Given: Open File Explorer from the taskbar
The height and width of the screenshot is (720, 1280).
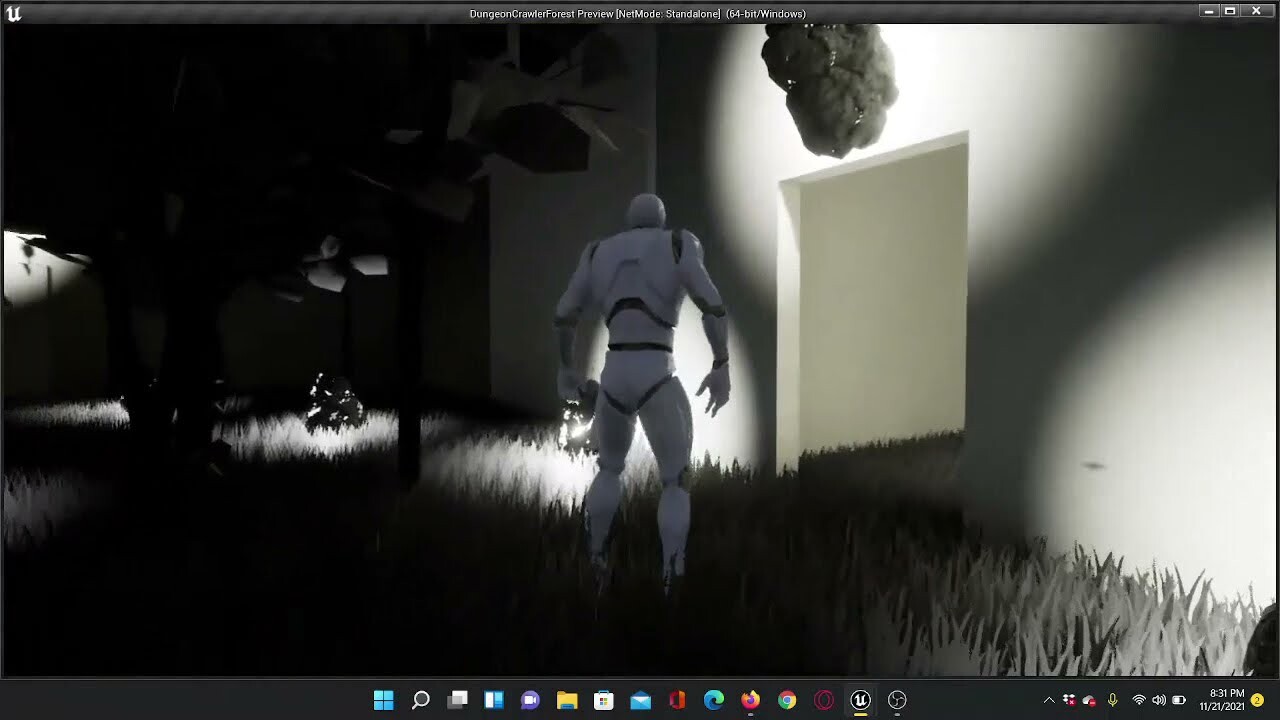Looking at the screenshot, I should click(x=567, y=700).
